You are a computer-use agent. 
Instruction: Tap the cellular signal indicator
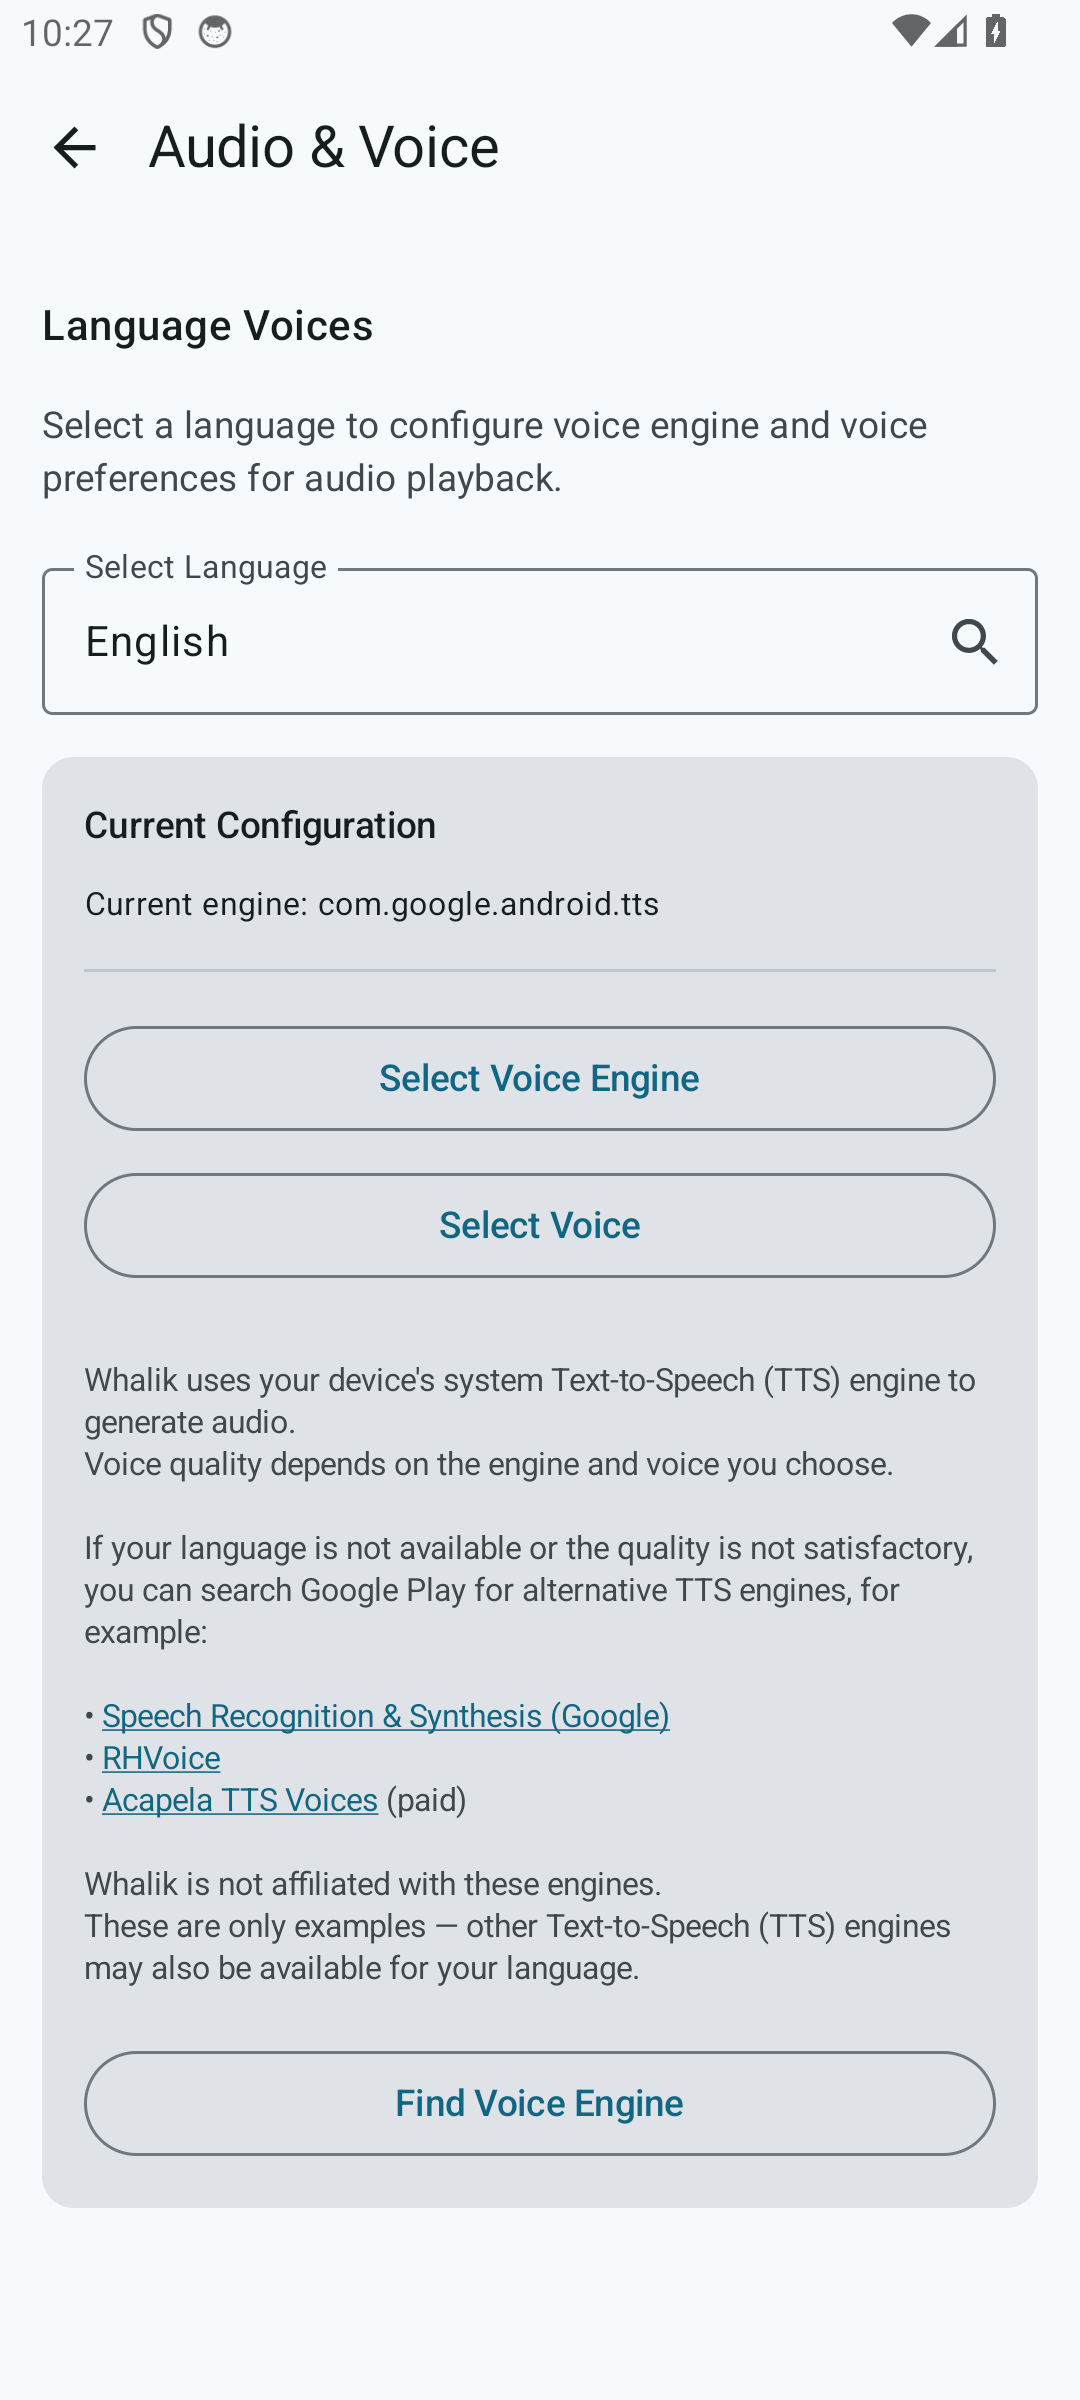(949, 33)
